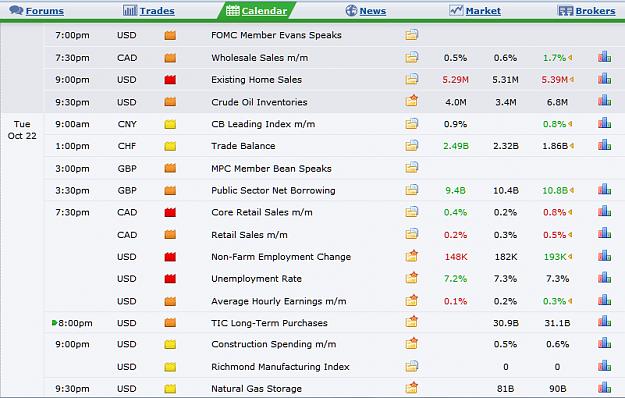Show chart for Non-Farm Employment Change

(x=604, y=256)
